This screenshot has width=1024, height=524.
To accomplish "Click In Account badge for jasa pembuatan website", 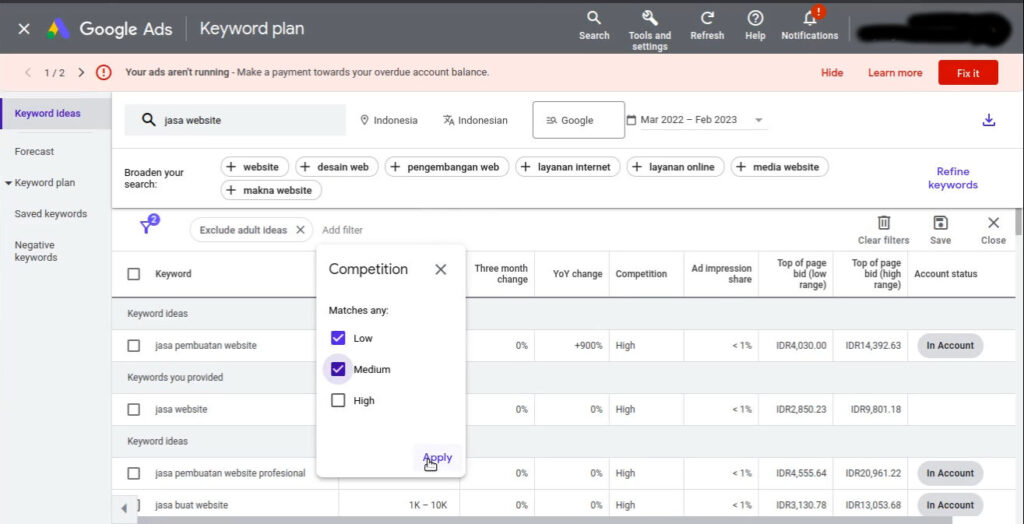I will (x=950, y=346).
